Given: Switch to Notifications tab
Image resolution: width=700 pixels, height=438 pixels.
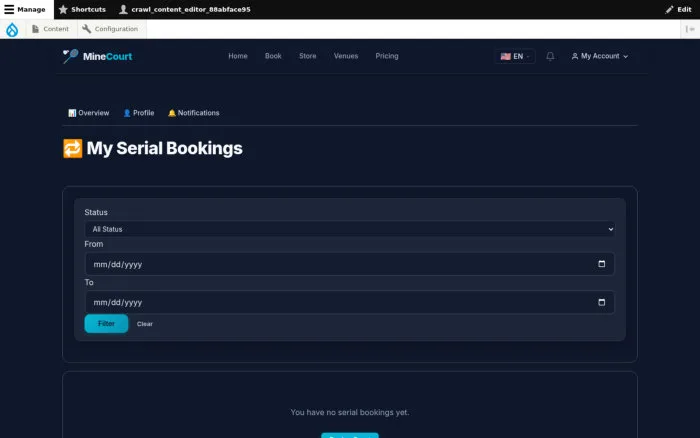Looking at the screenshot, I should pos(193,113).
